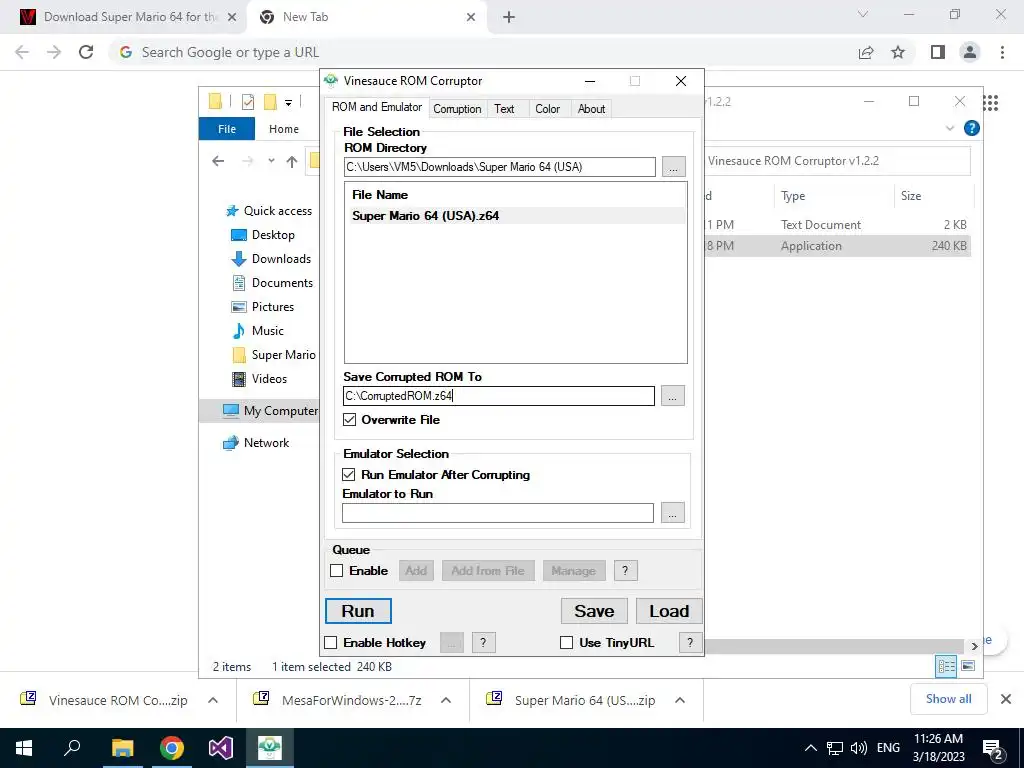
Task: Click the Explorer up-folder arrow
Action: (291, 161)
